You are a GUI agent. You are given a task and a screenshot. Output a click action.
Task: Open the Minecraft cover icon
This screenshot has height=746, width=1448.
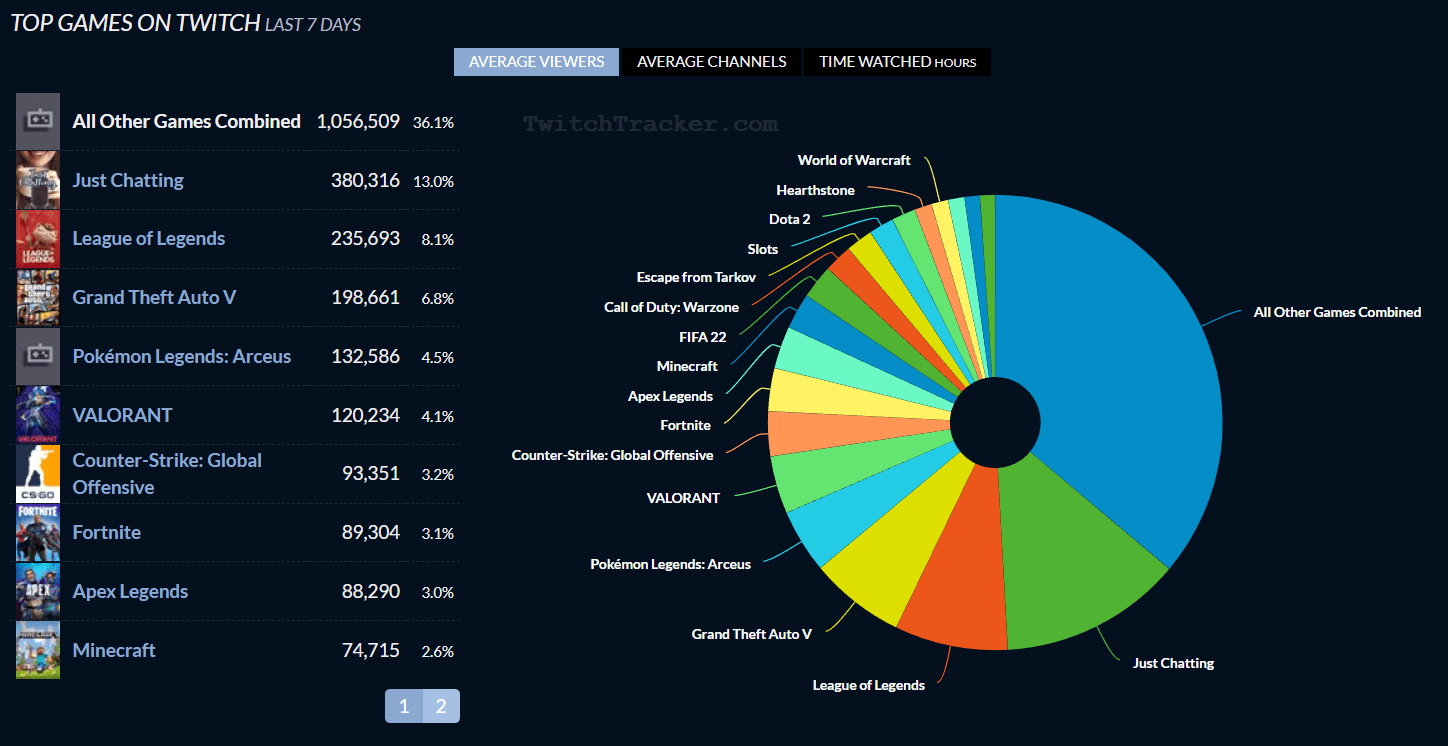[38, 650]
